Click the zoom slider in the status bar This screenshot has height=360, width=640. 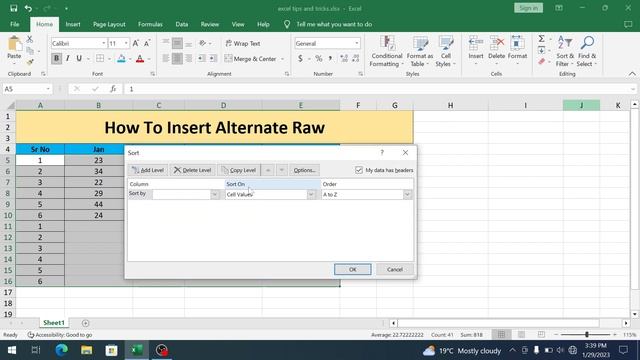587,335
